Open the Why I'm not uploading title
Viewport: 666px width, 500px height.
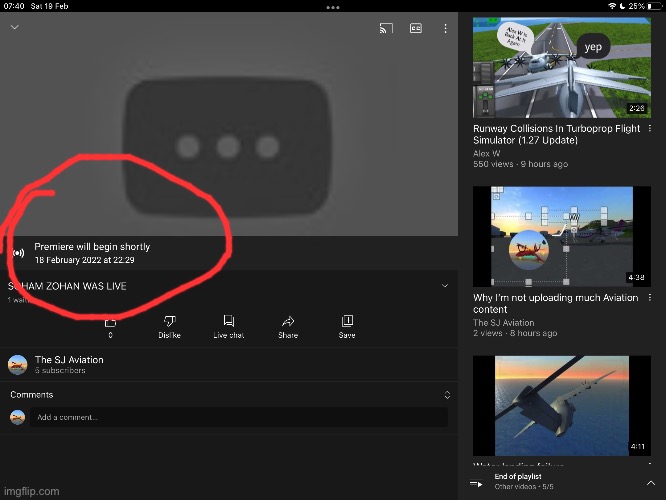point(556,303)
